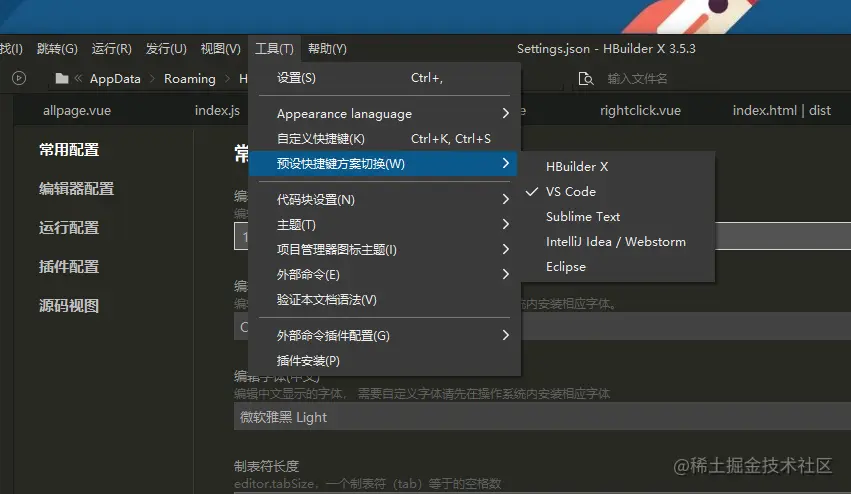Click AppData in breadcrumb path
The width and height of the screenshot is (851, 494).
115,79
